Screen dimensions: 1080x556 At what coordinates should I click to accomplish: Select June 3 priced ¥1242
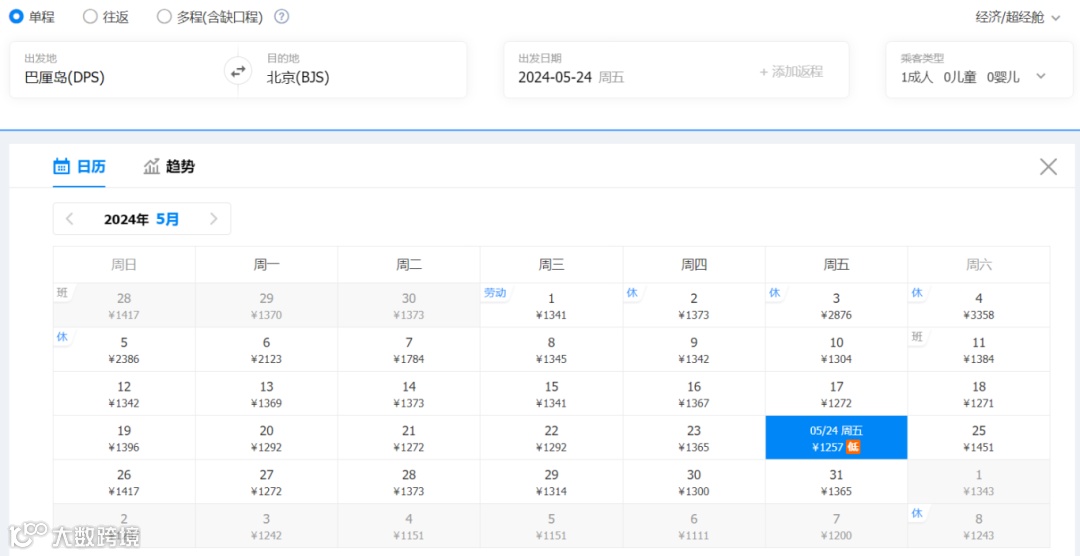[x=267, y=526]
